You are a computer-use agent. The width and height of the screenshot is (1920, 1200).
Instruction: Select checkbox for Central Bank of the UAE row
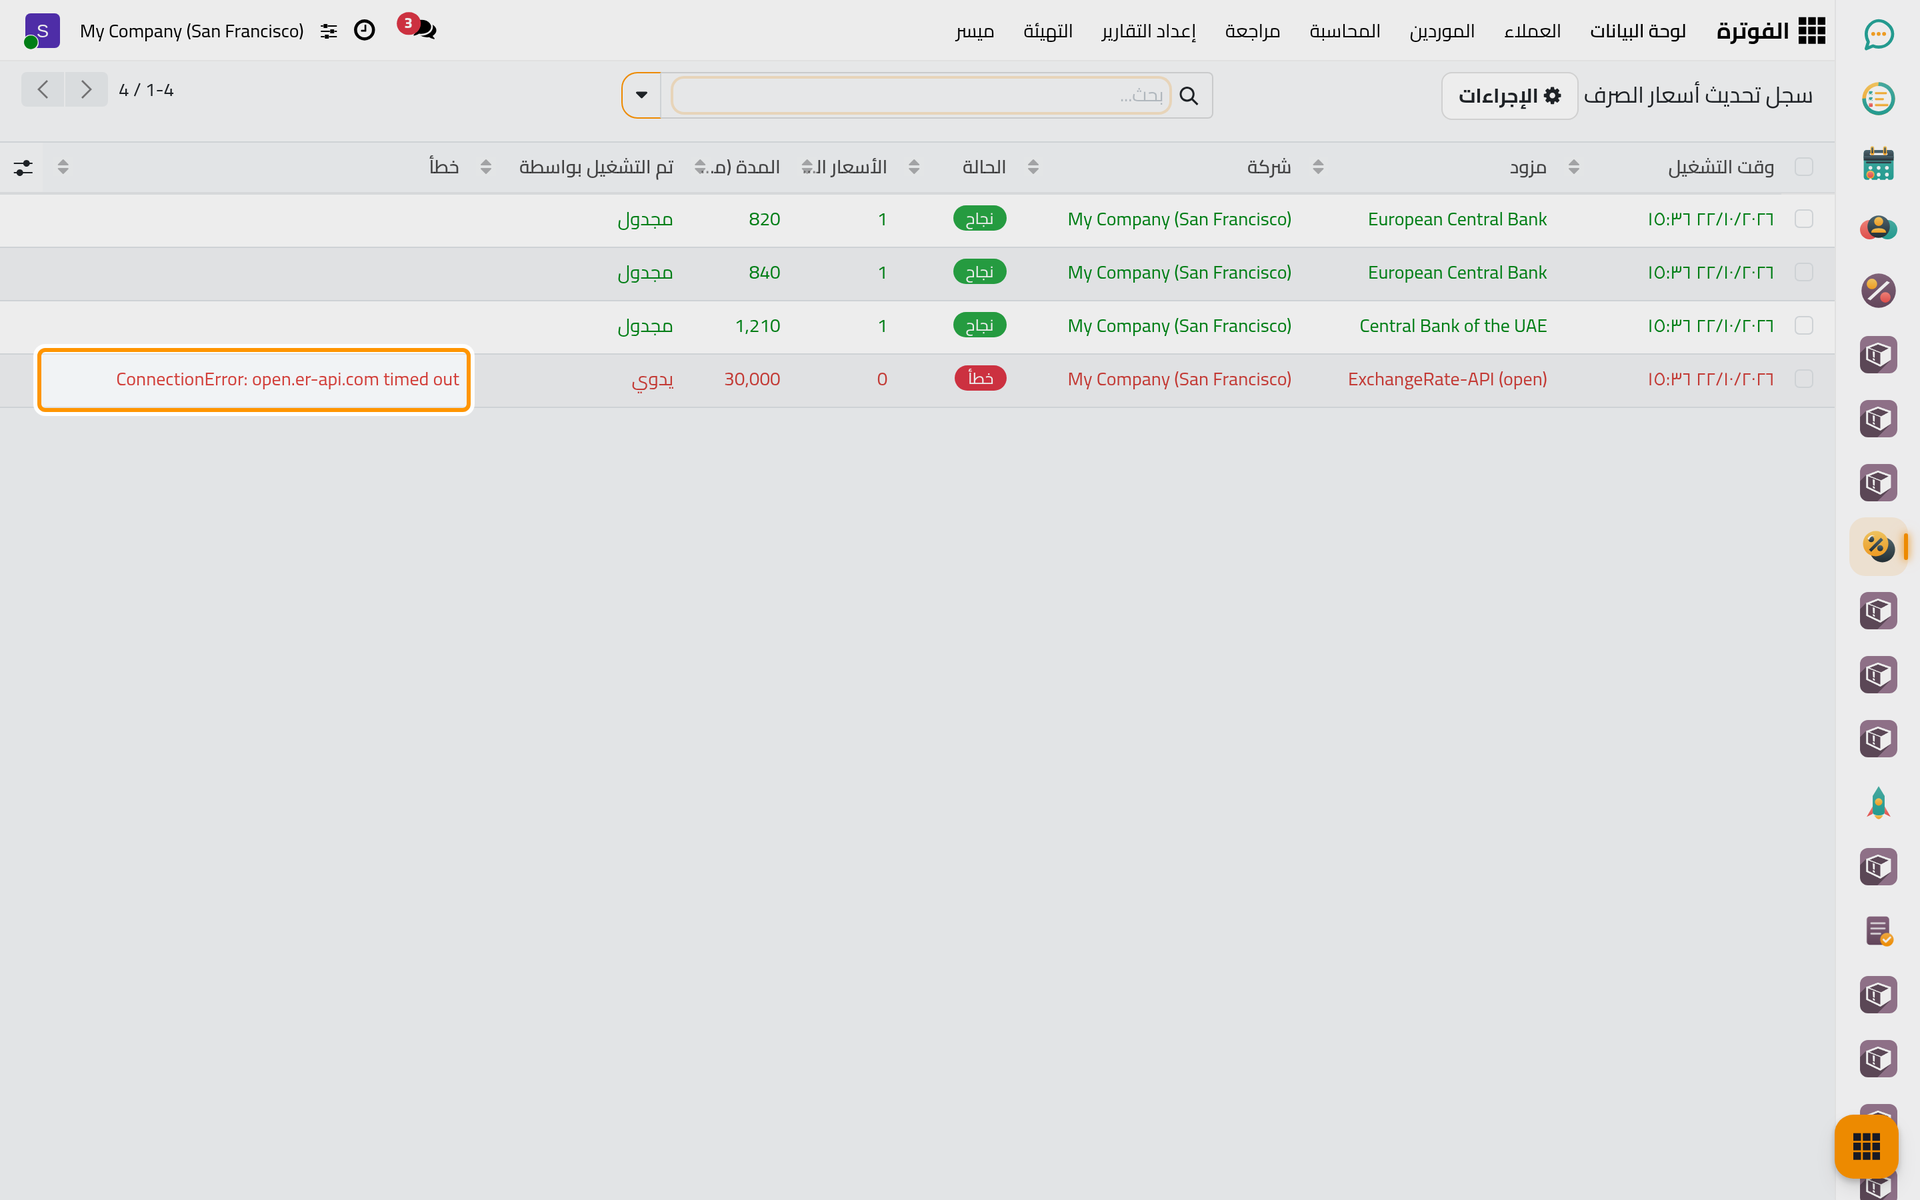1804,326
